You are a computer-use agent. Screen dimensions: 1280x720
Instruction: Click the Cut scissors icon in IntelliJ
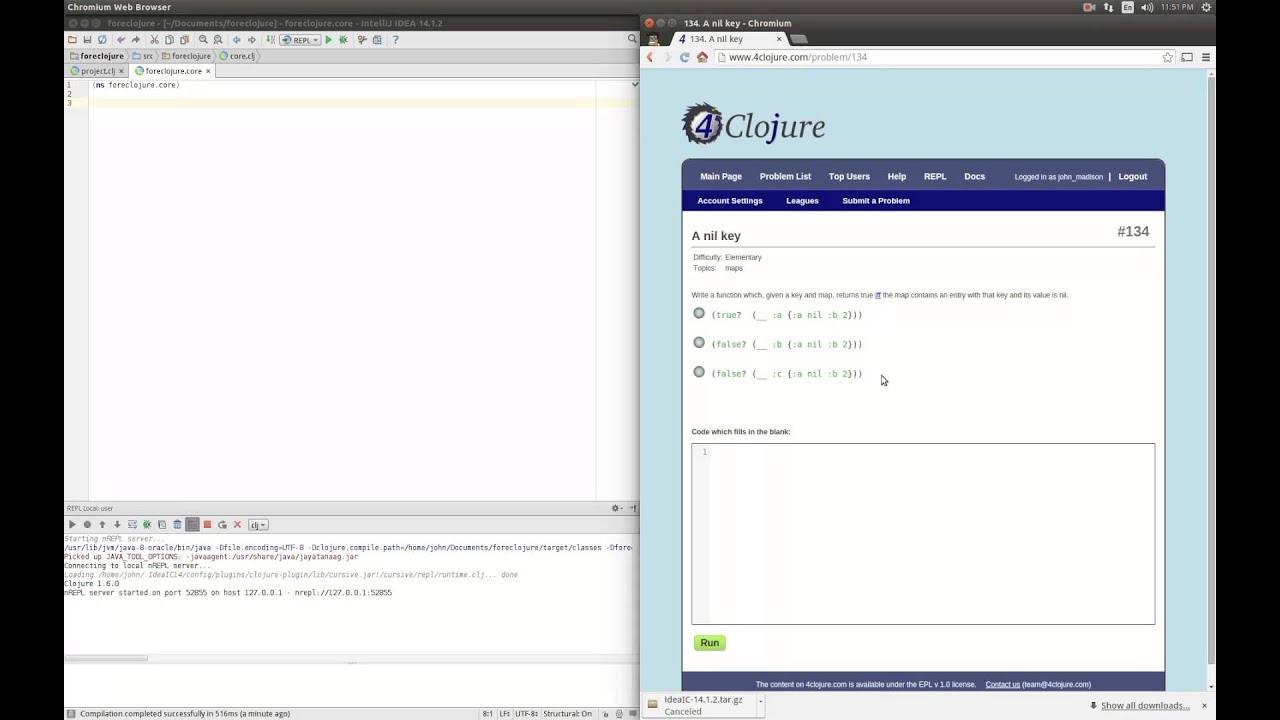tap(154, 40)
